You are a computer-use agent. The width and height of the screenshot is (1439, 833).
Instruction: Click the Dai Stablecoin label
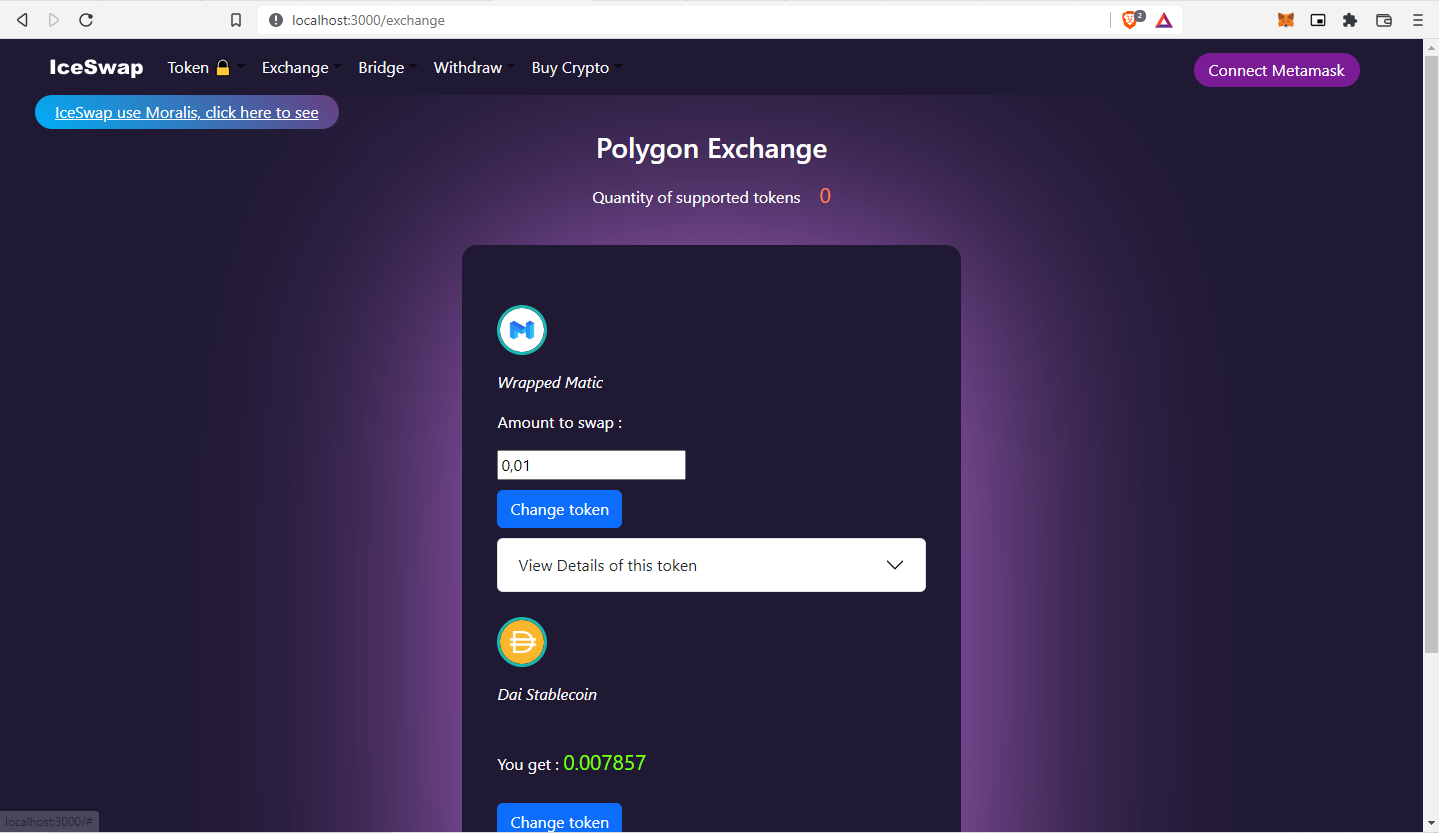pyautogui.click(x=547, y=694)
